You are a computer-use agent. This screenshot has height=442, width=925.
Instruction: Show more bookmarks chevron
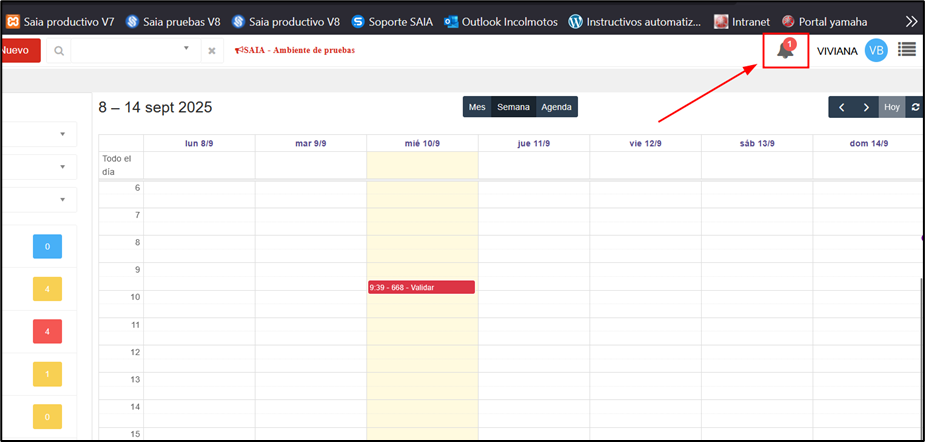[911, 21]
